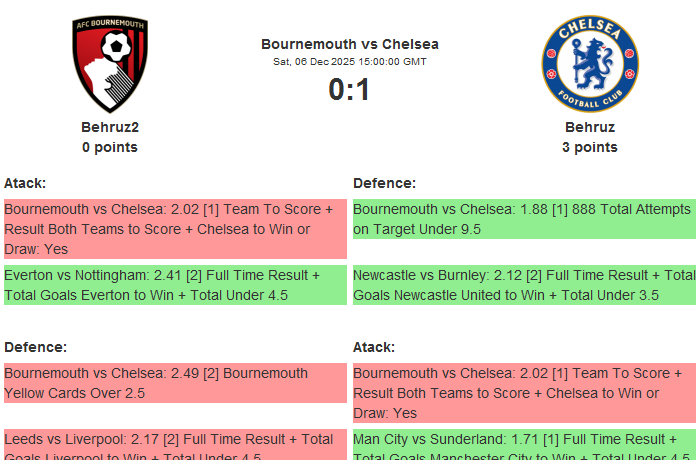Click the Behruz2 0 points label
This screenshot has width=700, height=460.
pos(110,147)
